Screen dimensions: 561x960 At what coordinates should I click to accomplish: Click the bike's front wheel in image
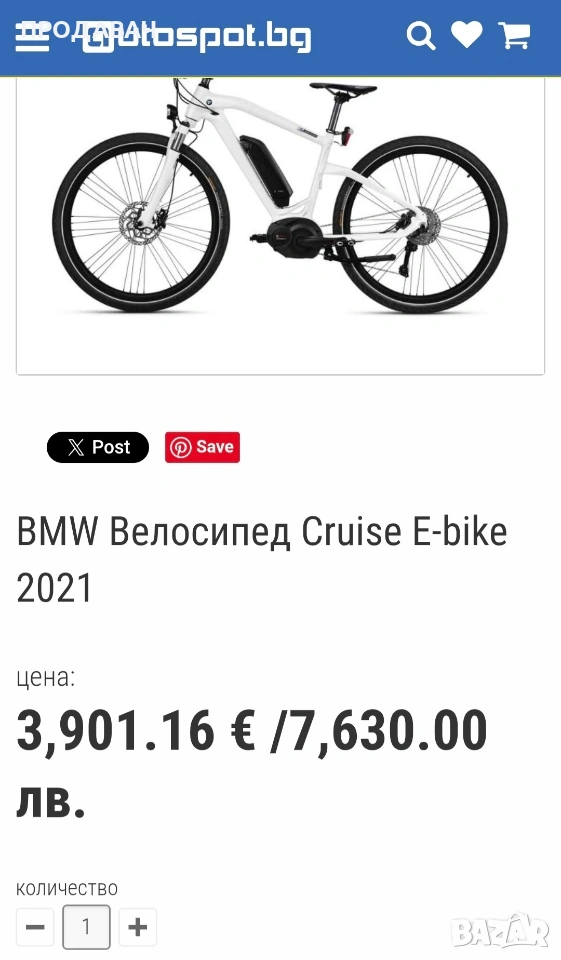(x=141, y=224)
